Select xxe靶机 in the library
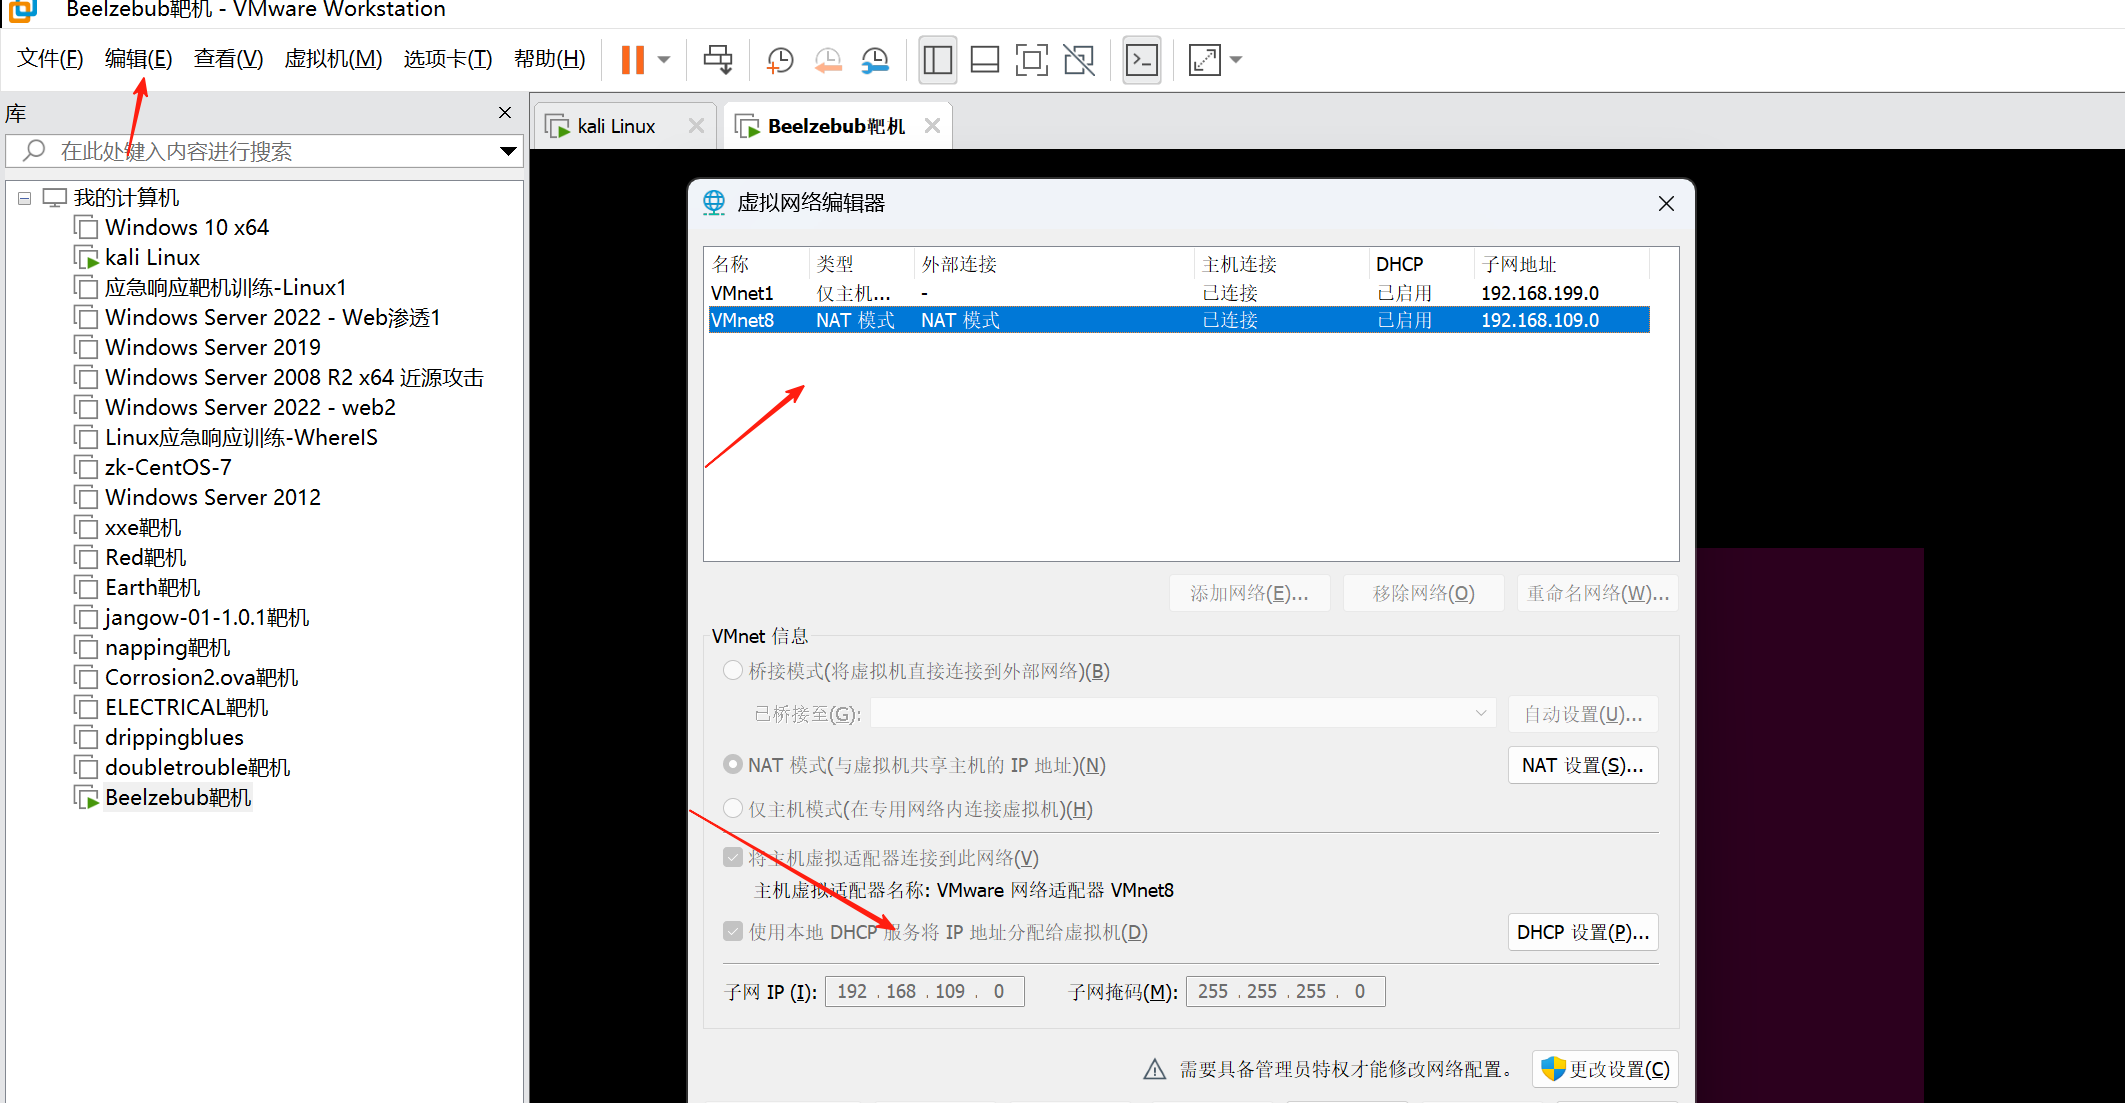This screenshot has width=2125, height=1103. point(143,528)
